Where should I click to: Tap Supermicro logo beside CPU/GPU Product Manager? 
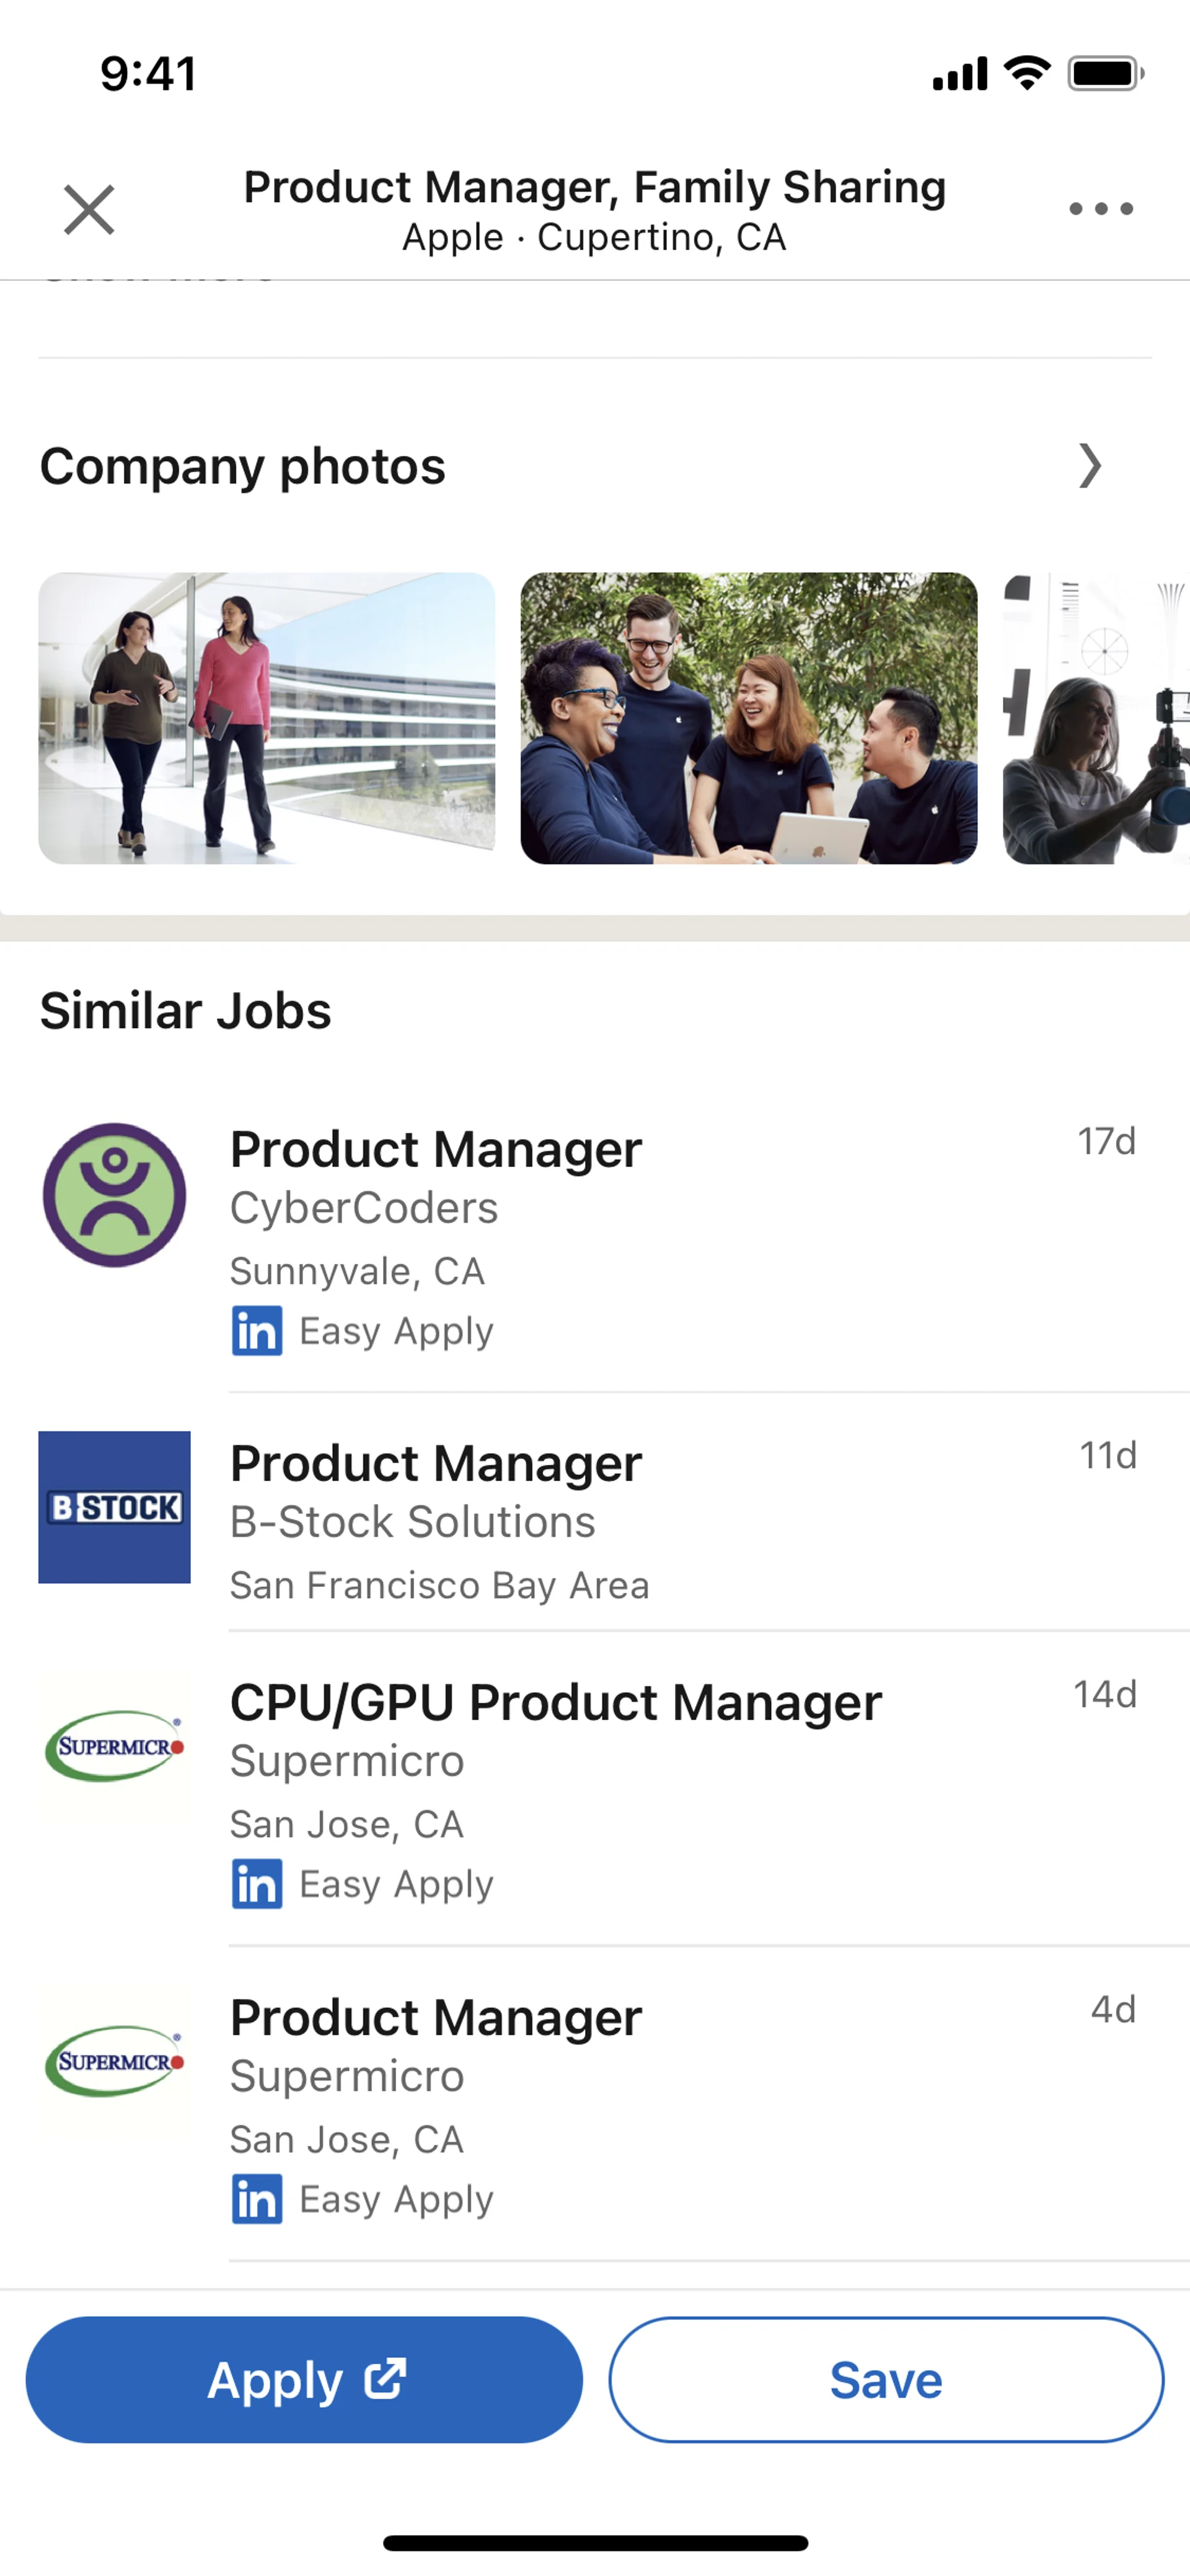(x=114, y=1746)
